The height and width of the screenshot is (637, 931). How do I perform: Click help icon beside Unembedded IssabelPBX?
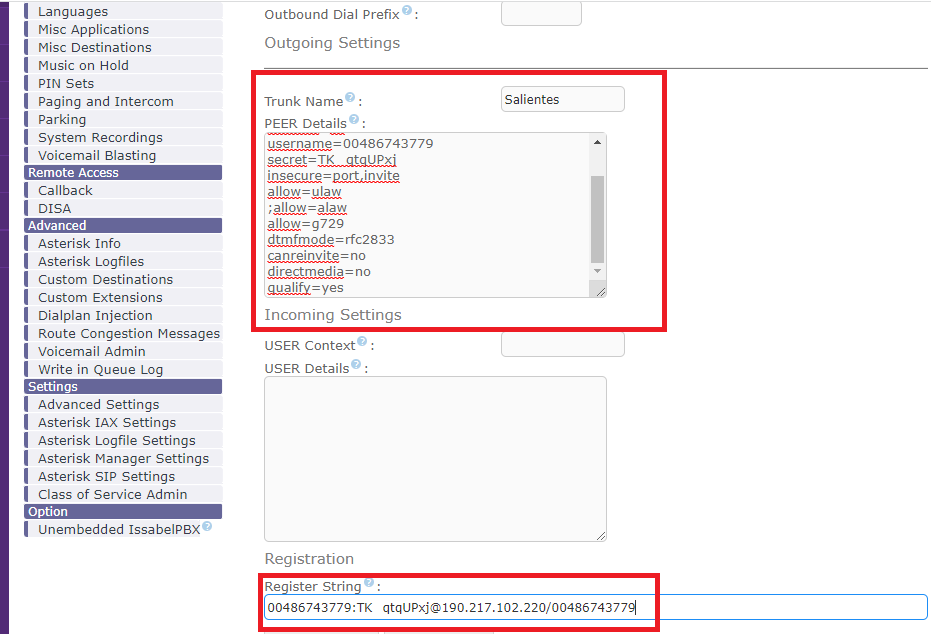[207, 526]
